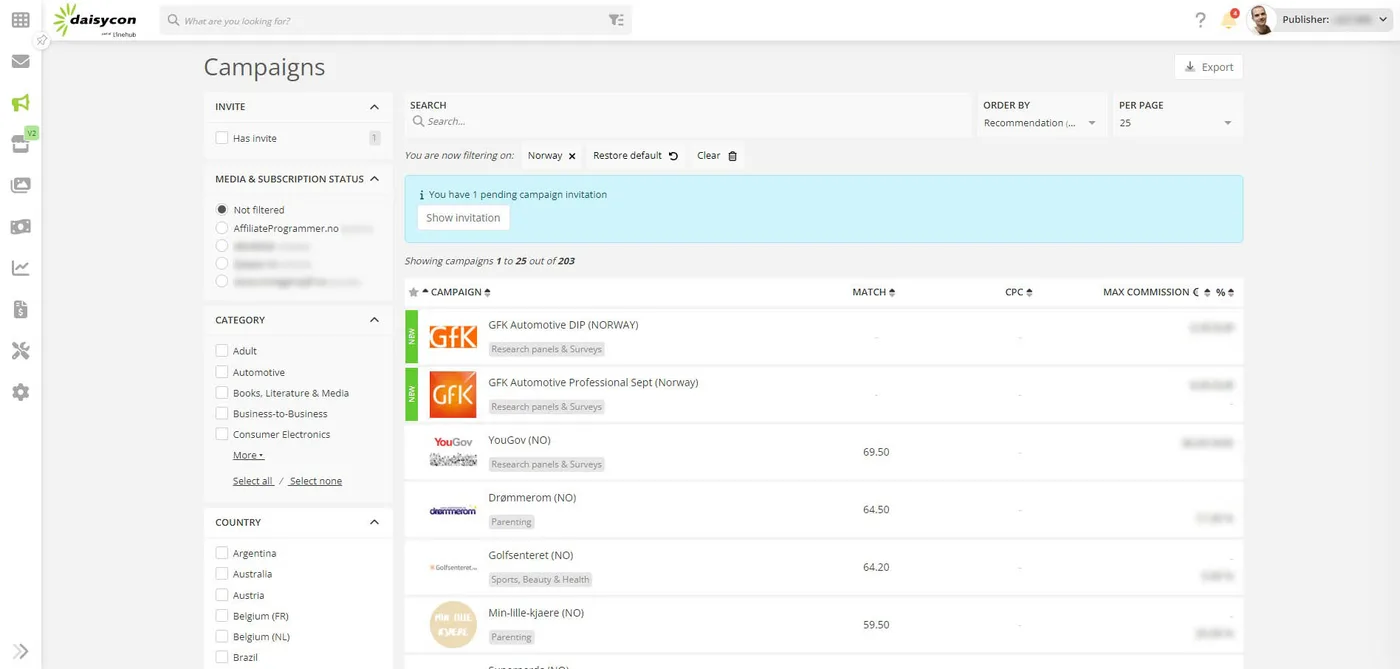Check the Australia country checkbox
Screen dimensions: 1400x669
coord(222,574)
